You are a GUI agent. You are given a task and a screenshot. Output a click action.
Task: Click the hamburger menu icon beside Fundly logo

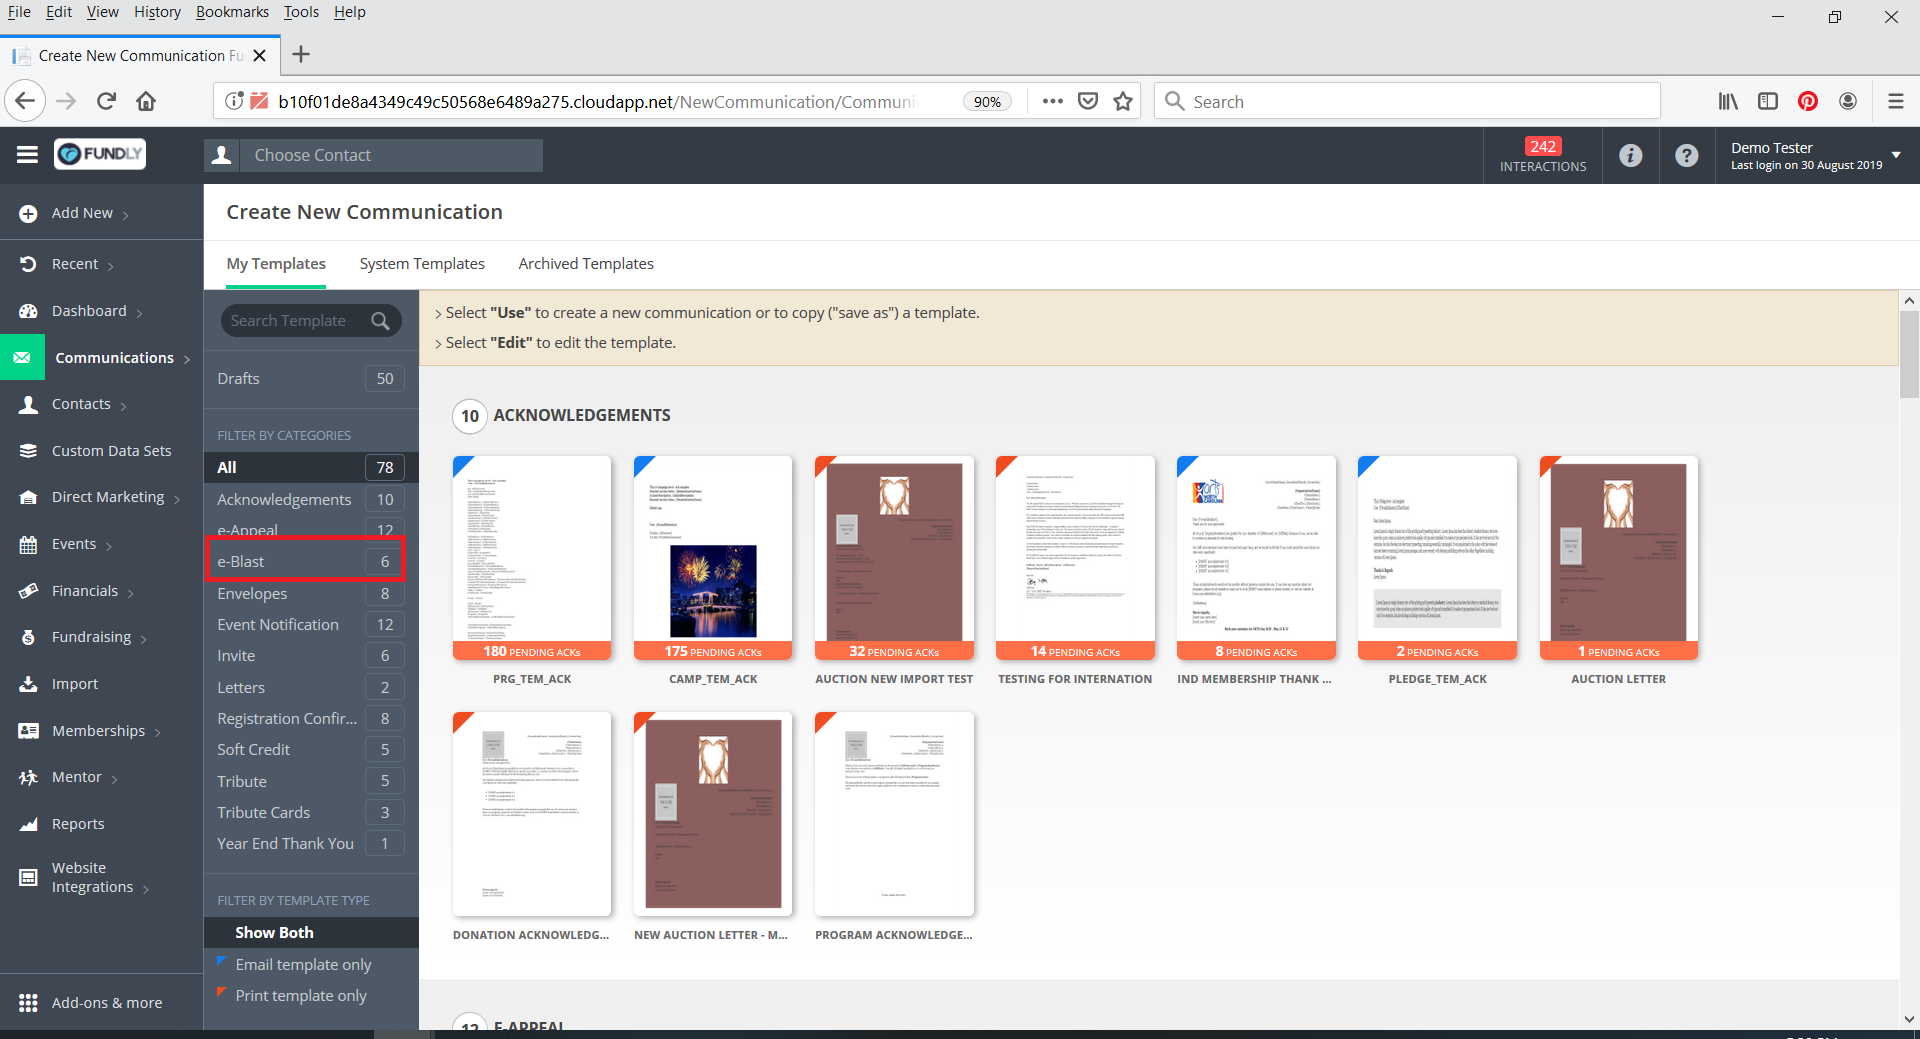[27, 154]
